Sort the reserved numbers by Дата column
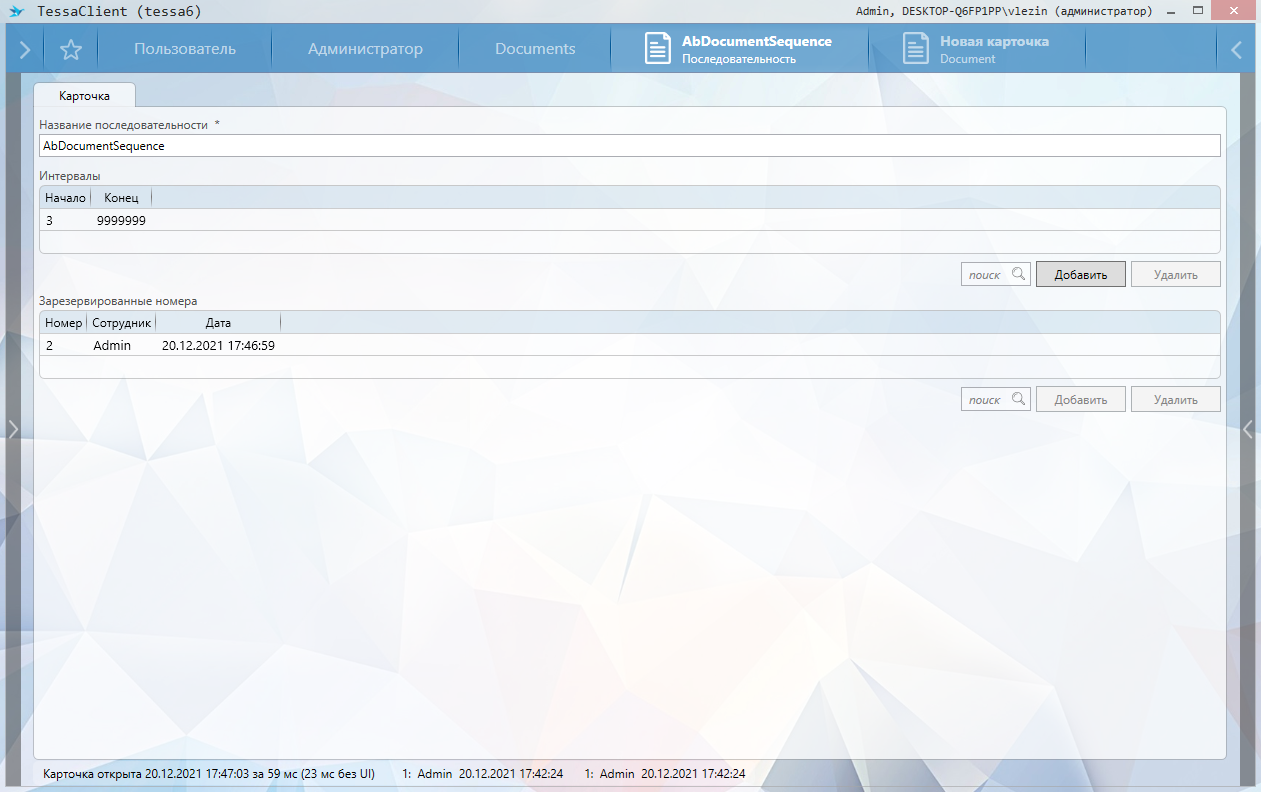 [x=218, y=323]
